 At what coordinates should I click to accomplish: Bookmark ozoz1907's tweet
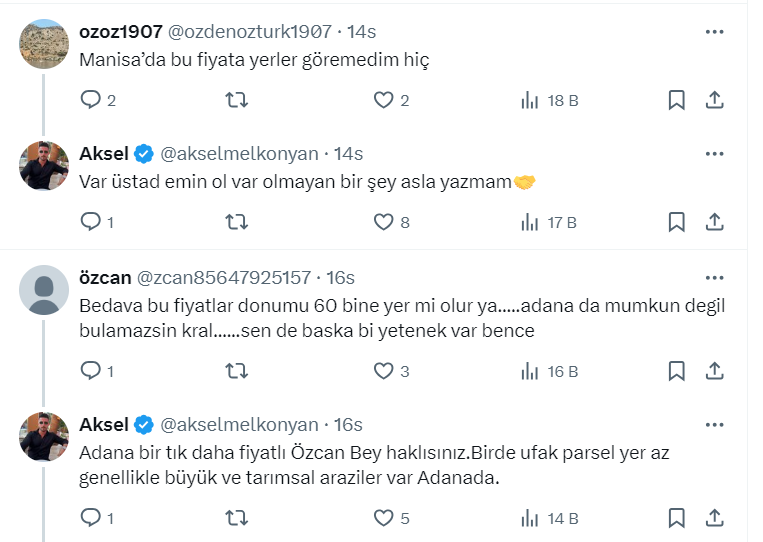pyautogui.click(x=676, y=100)
